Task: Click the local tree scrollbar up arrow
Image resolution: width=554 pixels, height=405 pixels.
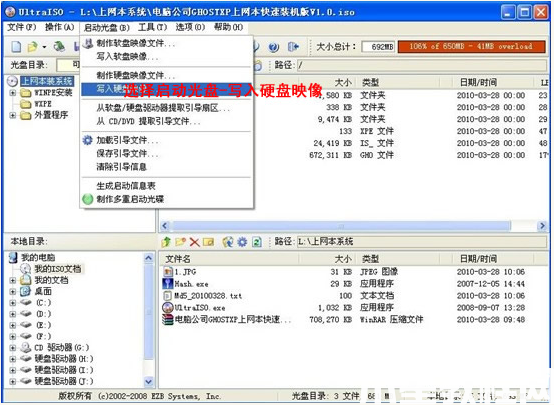Action: click(149, 258)
